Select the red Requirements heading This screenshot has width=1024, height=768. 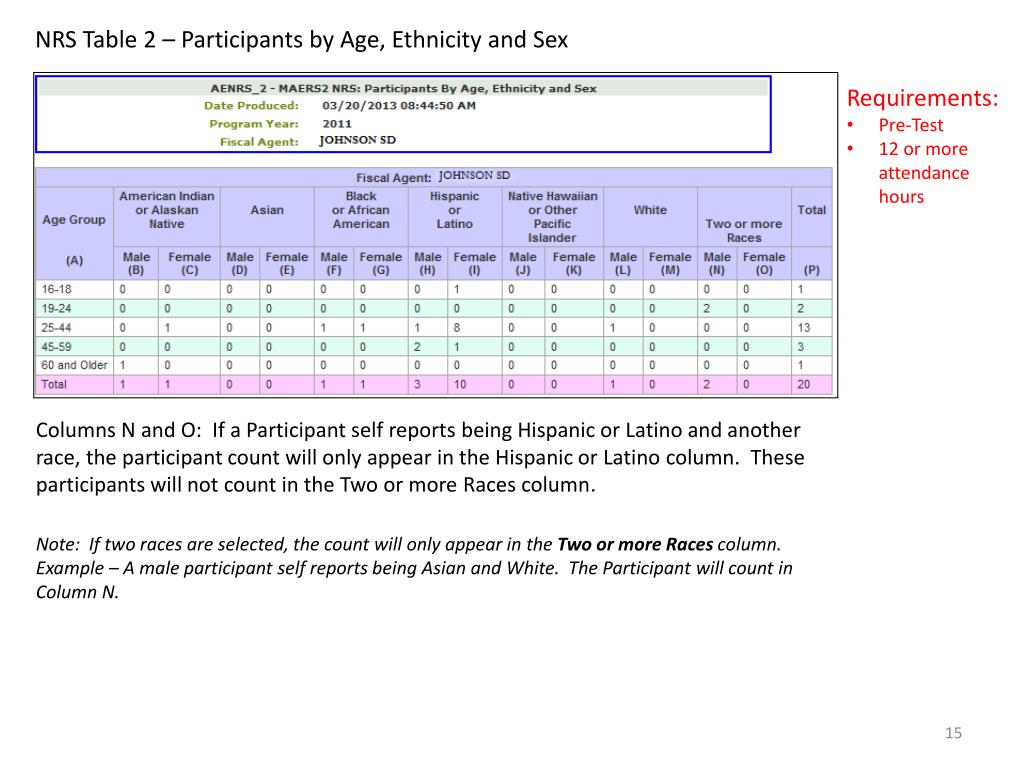point(922,98)
